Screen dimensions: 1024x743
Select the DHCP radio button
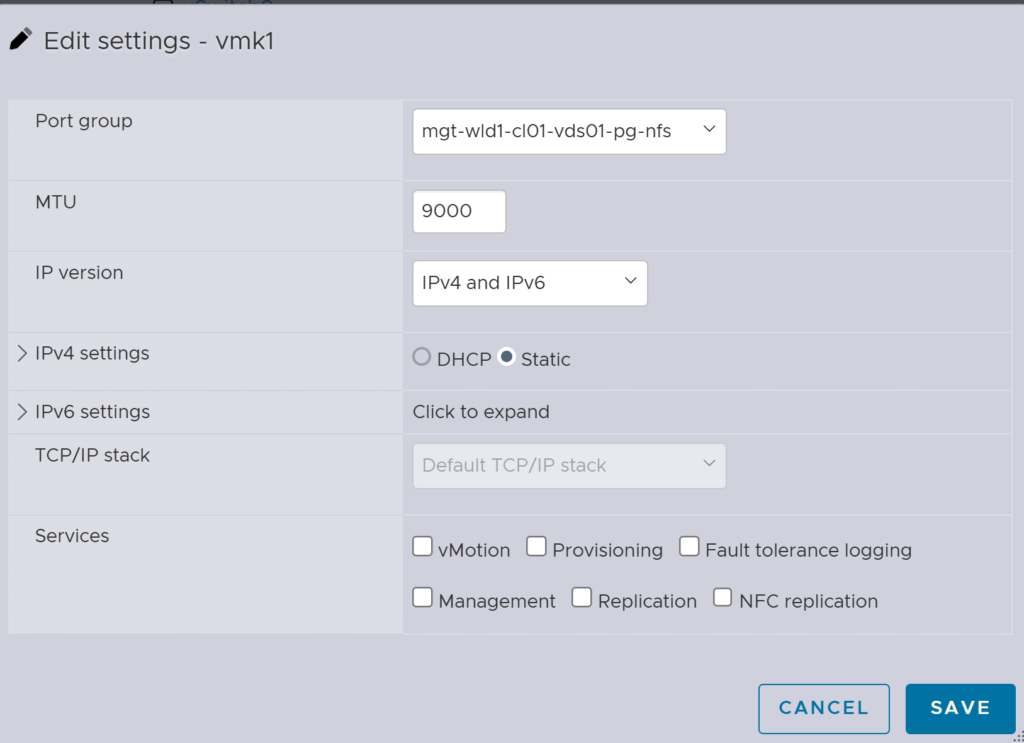(422, 358)
